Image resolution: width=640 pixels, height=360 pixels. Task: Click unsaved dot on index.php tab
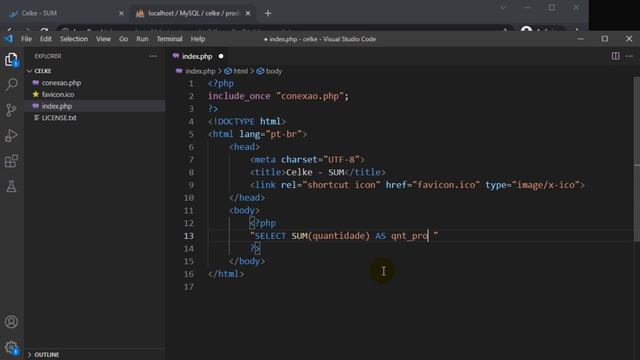point(221,56)
